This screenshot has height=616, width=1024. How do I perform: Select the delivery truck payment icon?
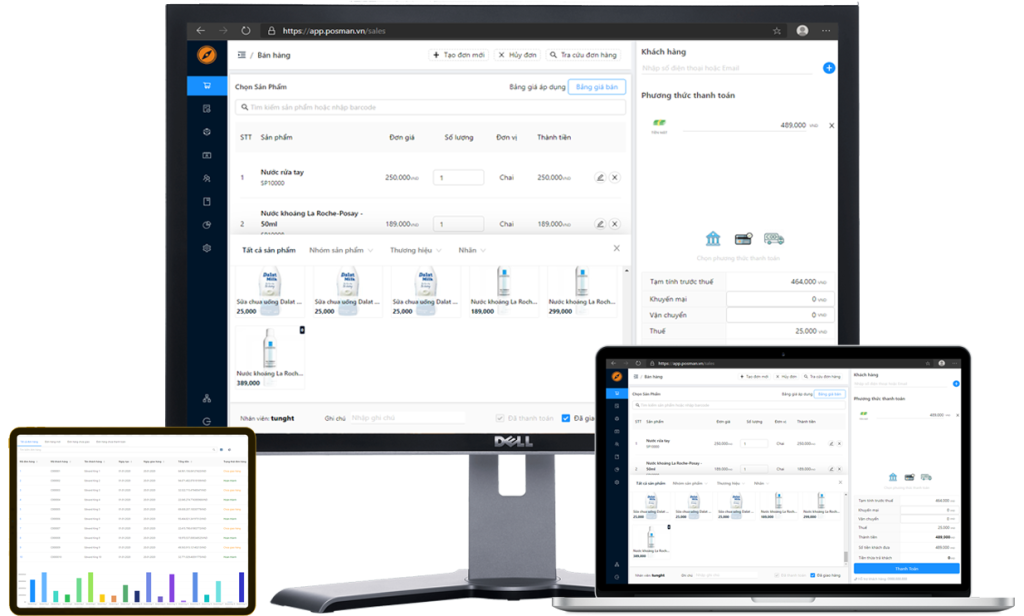tap(772, 238)
